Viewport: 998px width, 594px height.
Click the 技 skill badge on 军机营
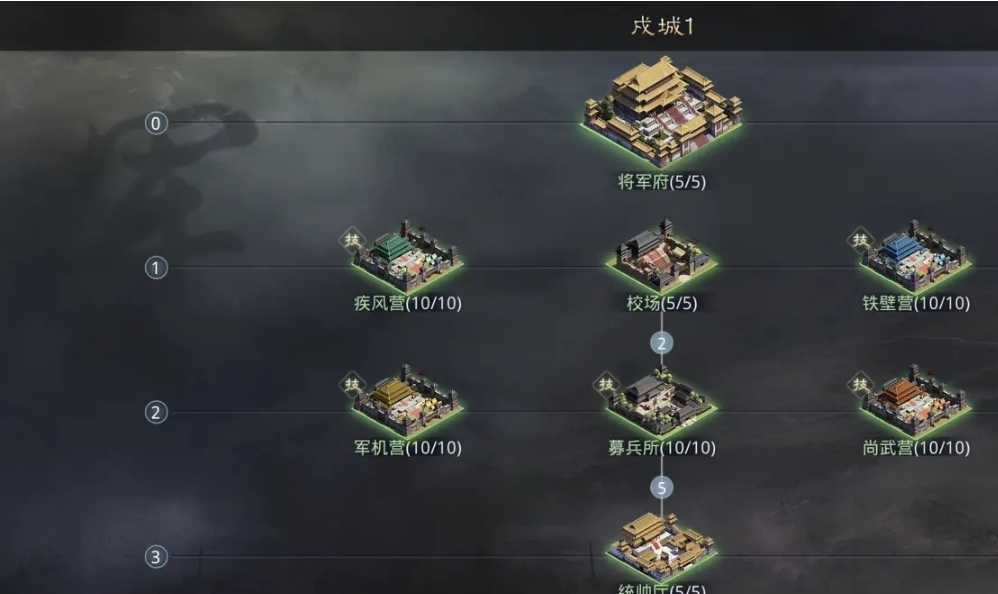352,385
